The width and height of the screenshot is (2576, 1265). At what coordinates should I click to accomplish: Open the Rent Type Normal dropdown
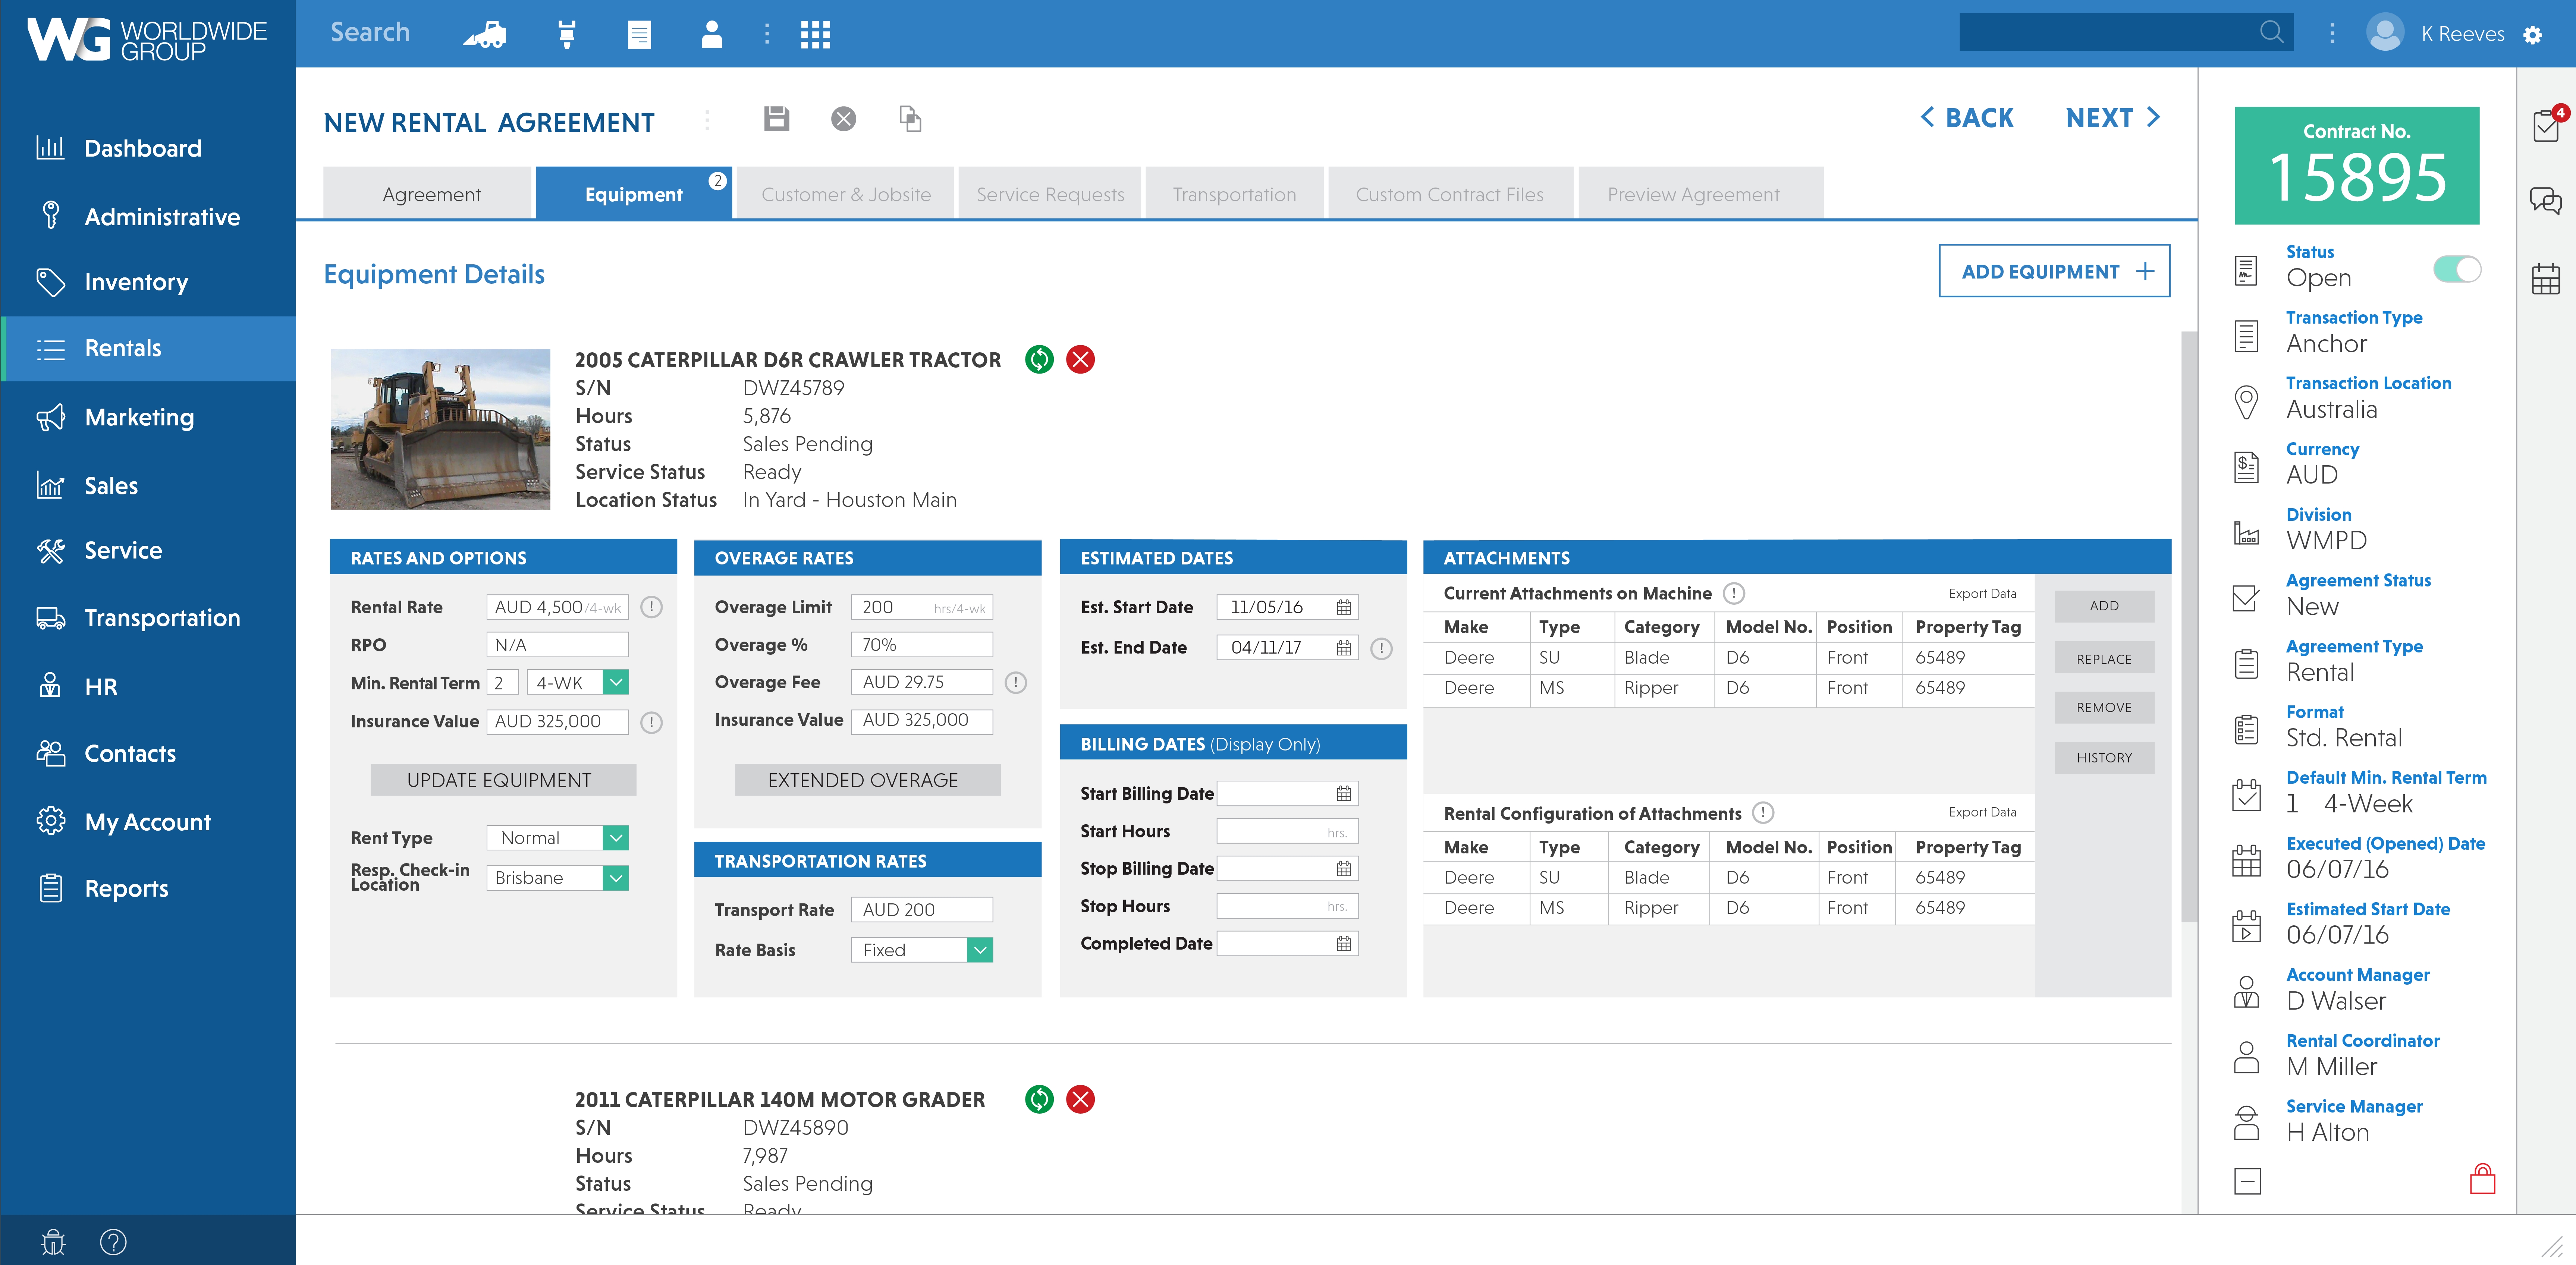click(616, 838)
